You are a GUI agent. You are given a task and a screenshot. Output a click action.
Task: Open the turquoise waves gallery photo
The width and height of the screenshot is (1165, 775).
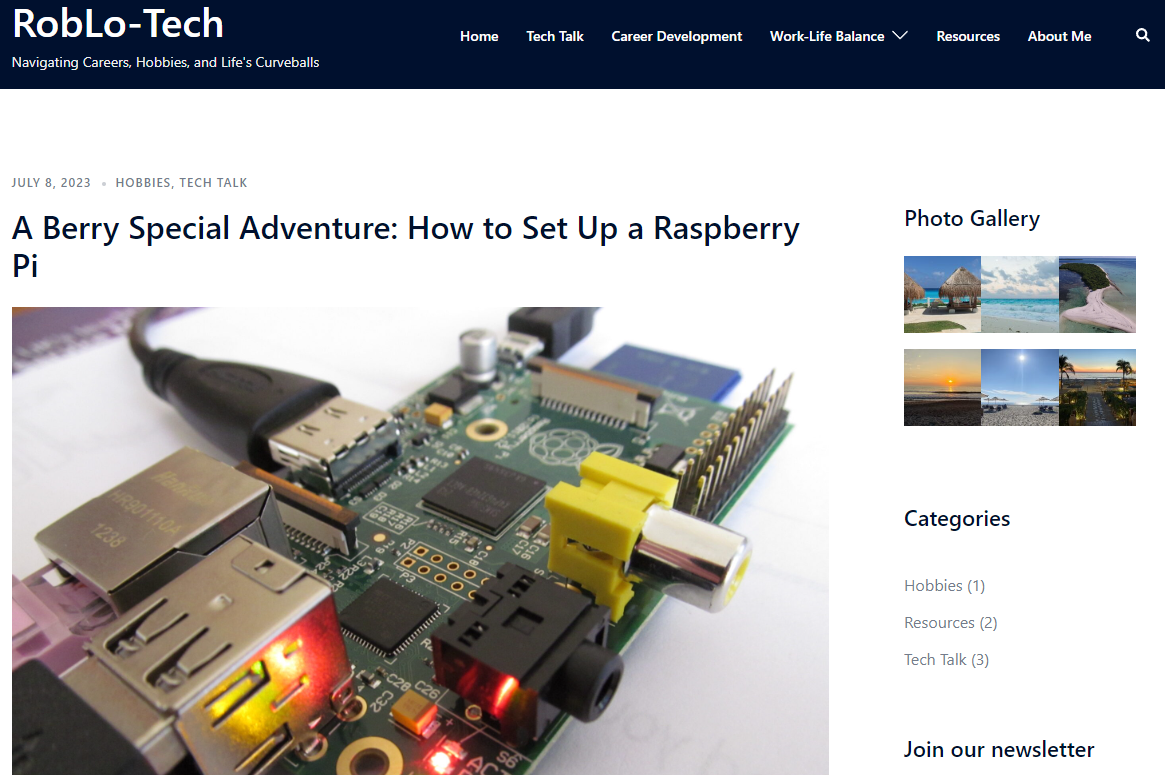pyautogui.click(x=1019, y=294)
